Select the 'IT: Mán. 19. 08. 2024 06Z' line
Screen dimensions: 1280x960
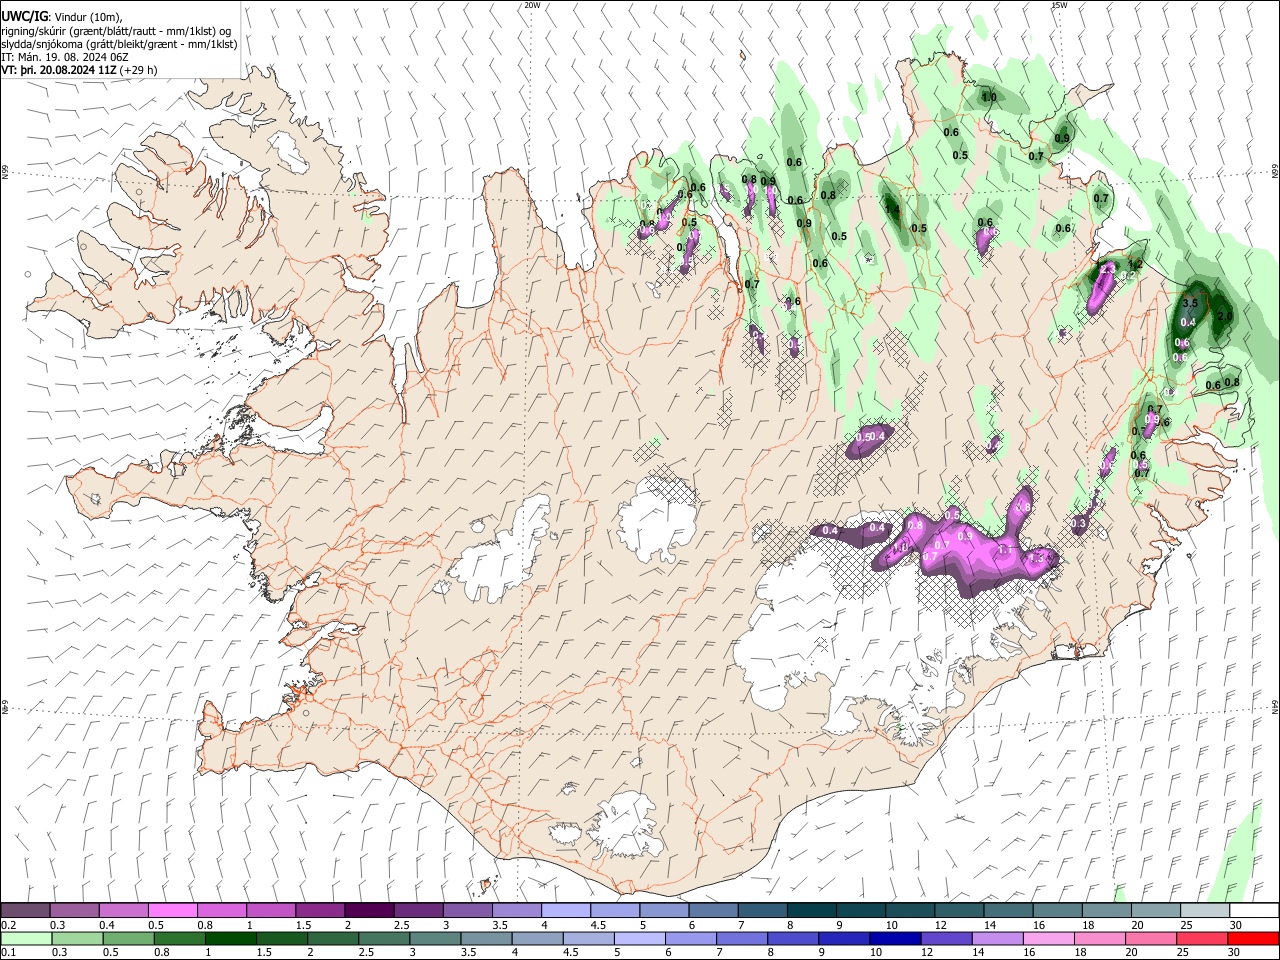pos(65,57)
